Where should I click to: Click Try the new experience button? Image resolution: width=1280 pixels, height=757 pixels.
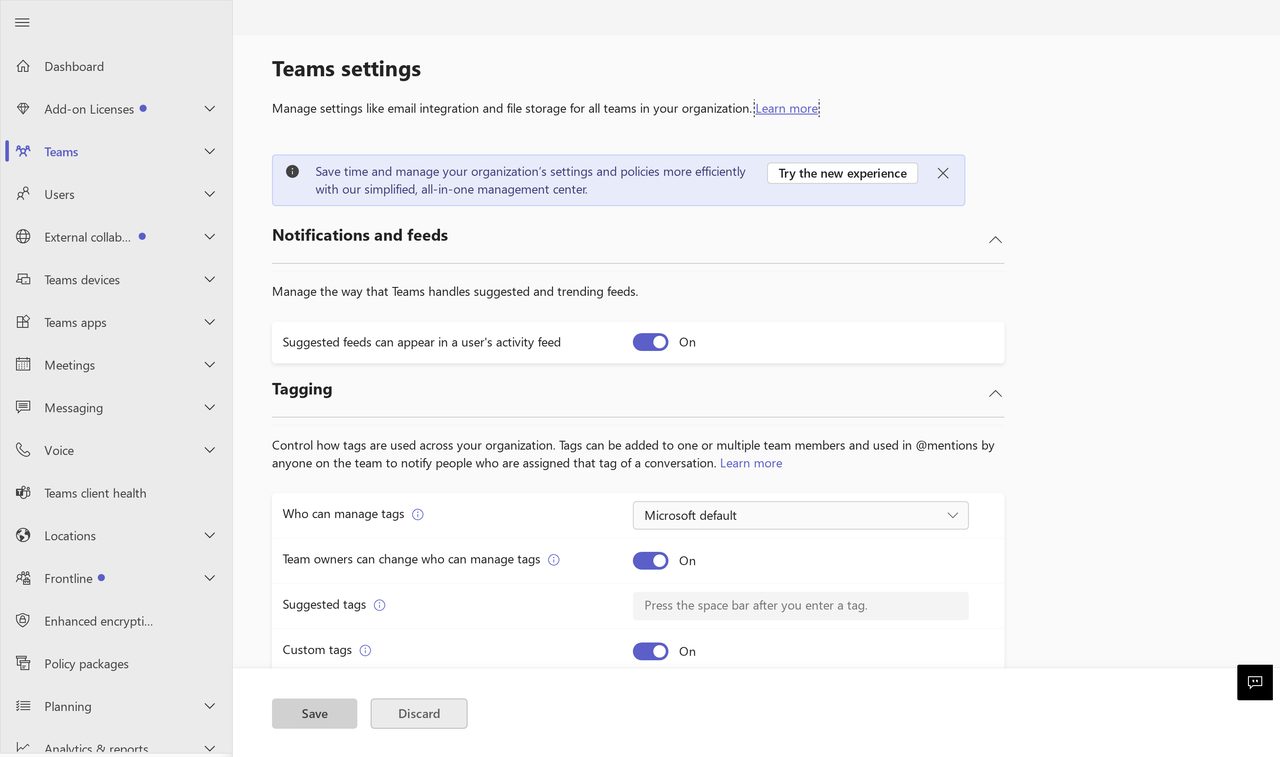tap(842, 173)
